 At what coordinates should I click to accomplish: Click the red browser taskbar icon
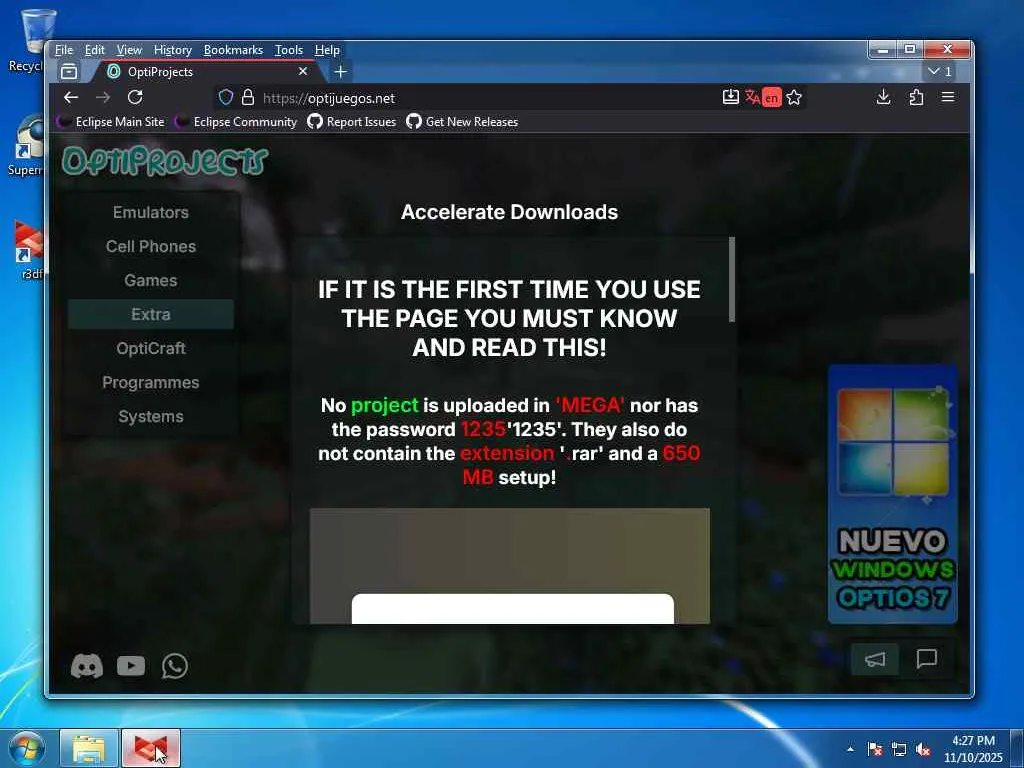pos(151,748)
